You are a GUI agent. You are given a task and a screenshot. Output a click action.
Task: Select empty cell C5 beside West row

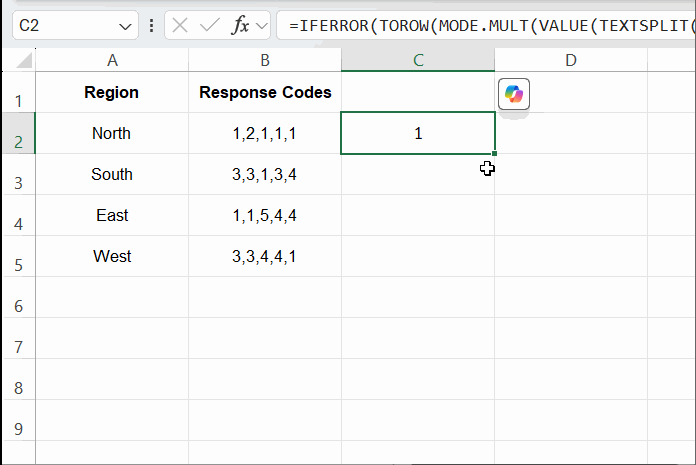point(418,256)
